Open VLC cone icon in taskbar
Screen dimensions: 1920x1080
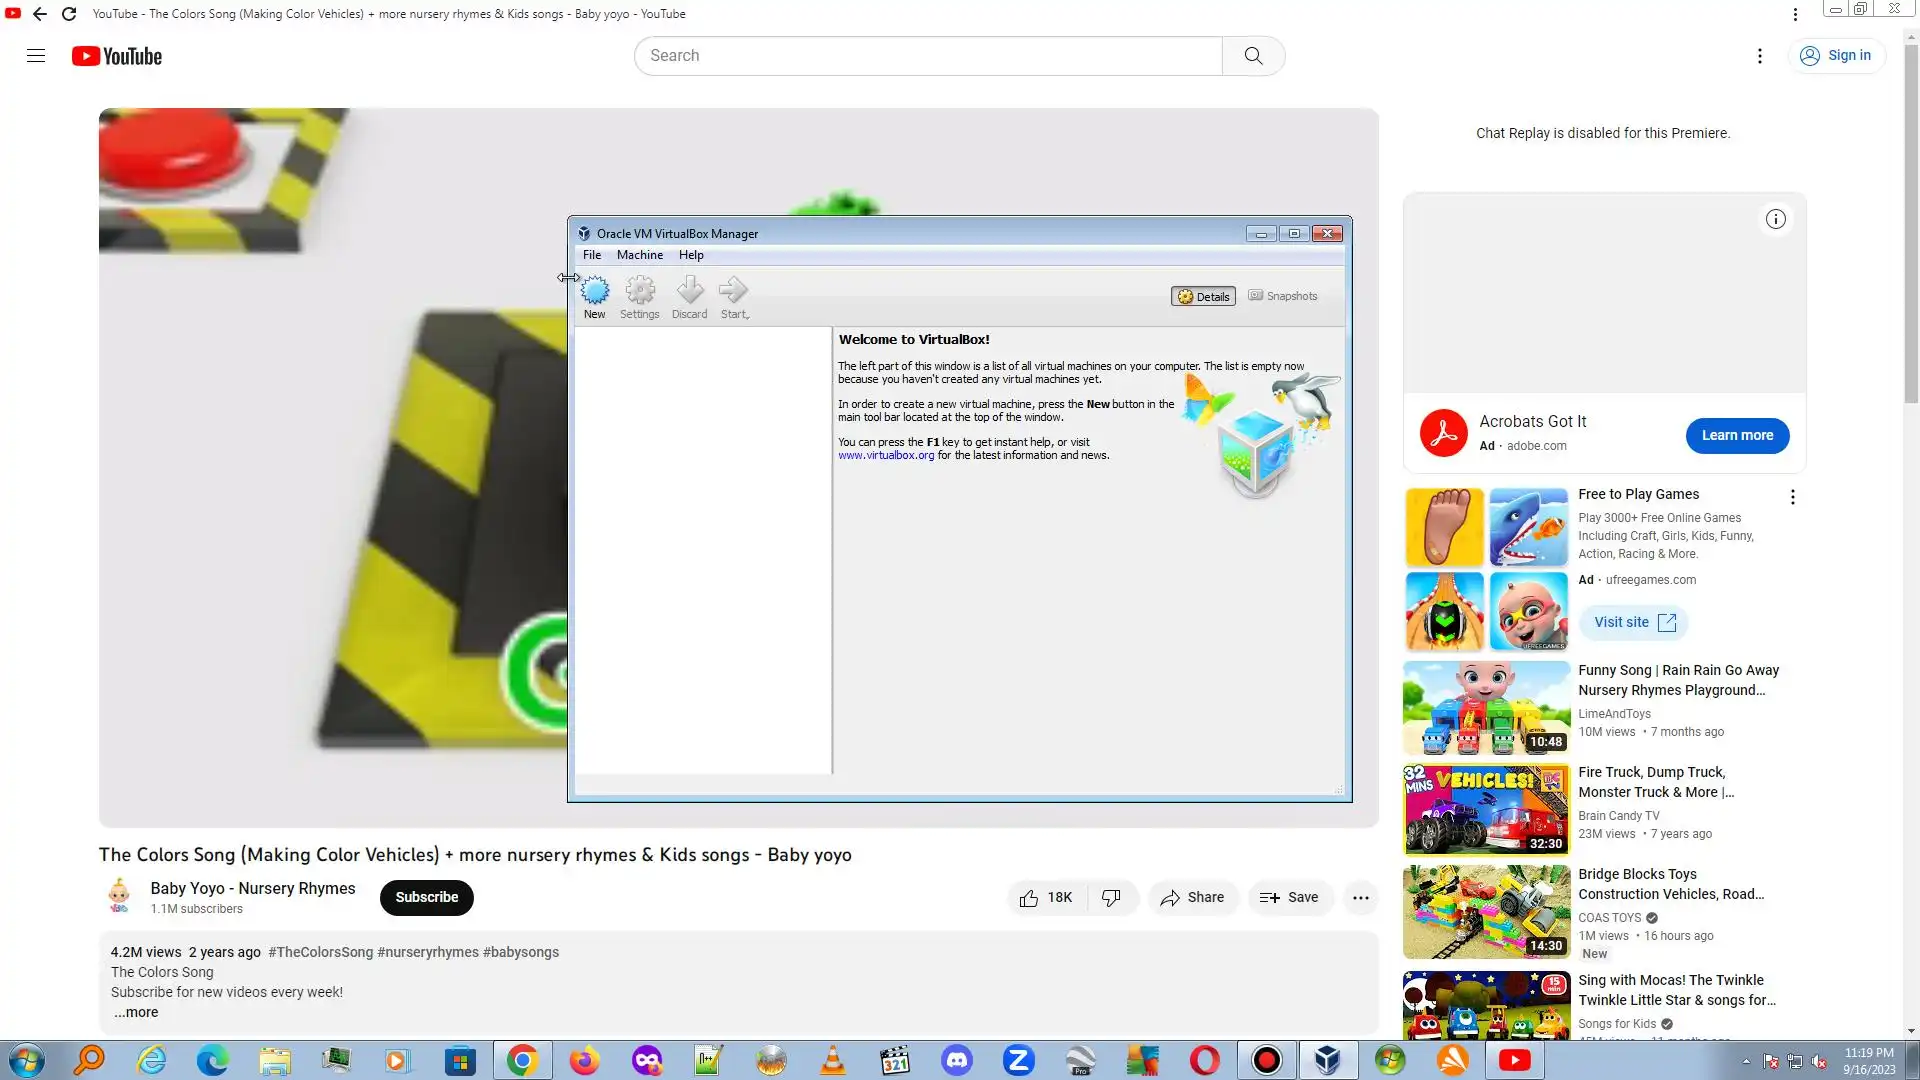[832, 1060]
